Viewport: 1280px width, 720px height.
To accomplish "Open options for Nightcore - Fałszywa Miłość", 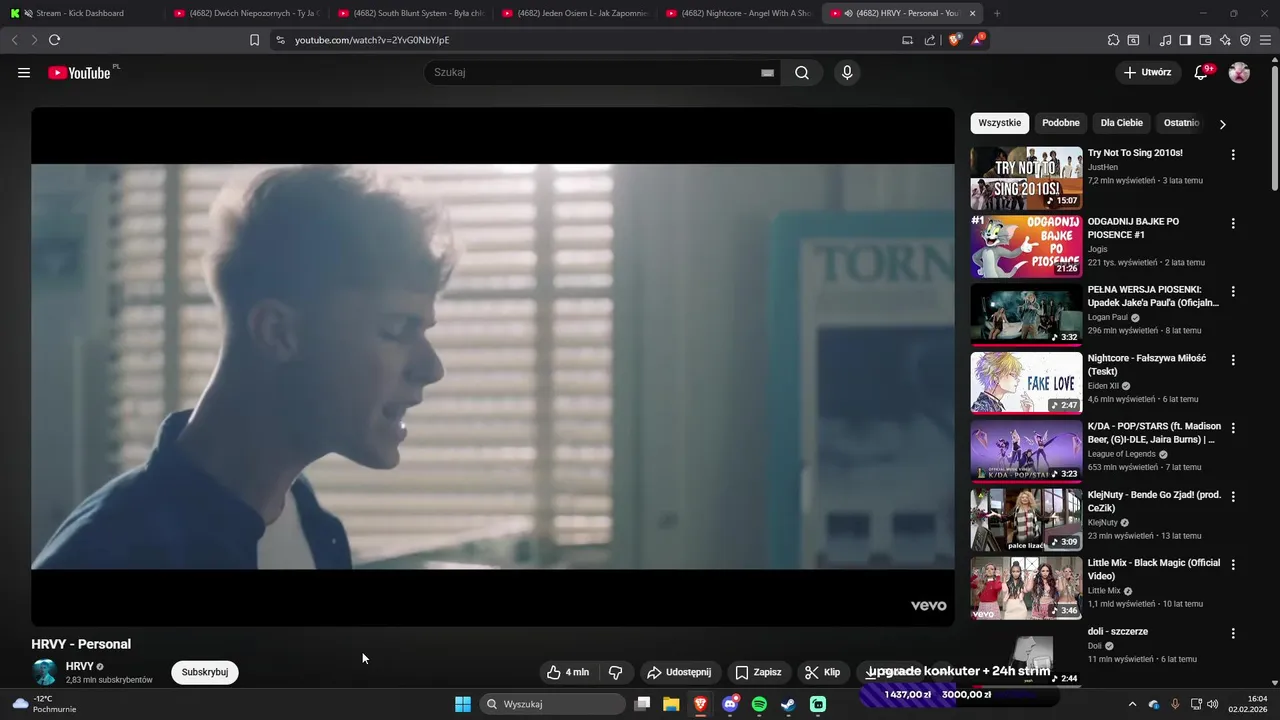I will pos(1233,360).
